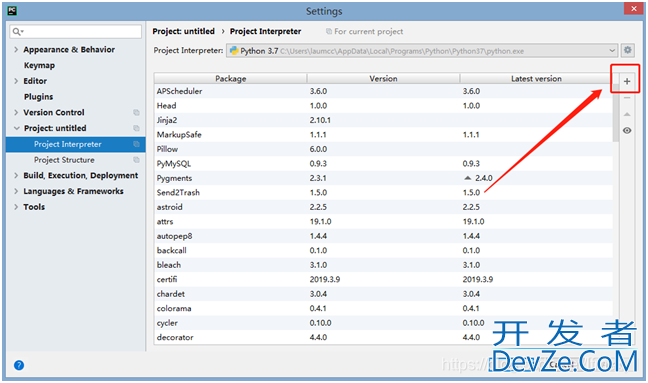
Task: Select the certifi package row
Action: coord(384,279)
